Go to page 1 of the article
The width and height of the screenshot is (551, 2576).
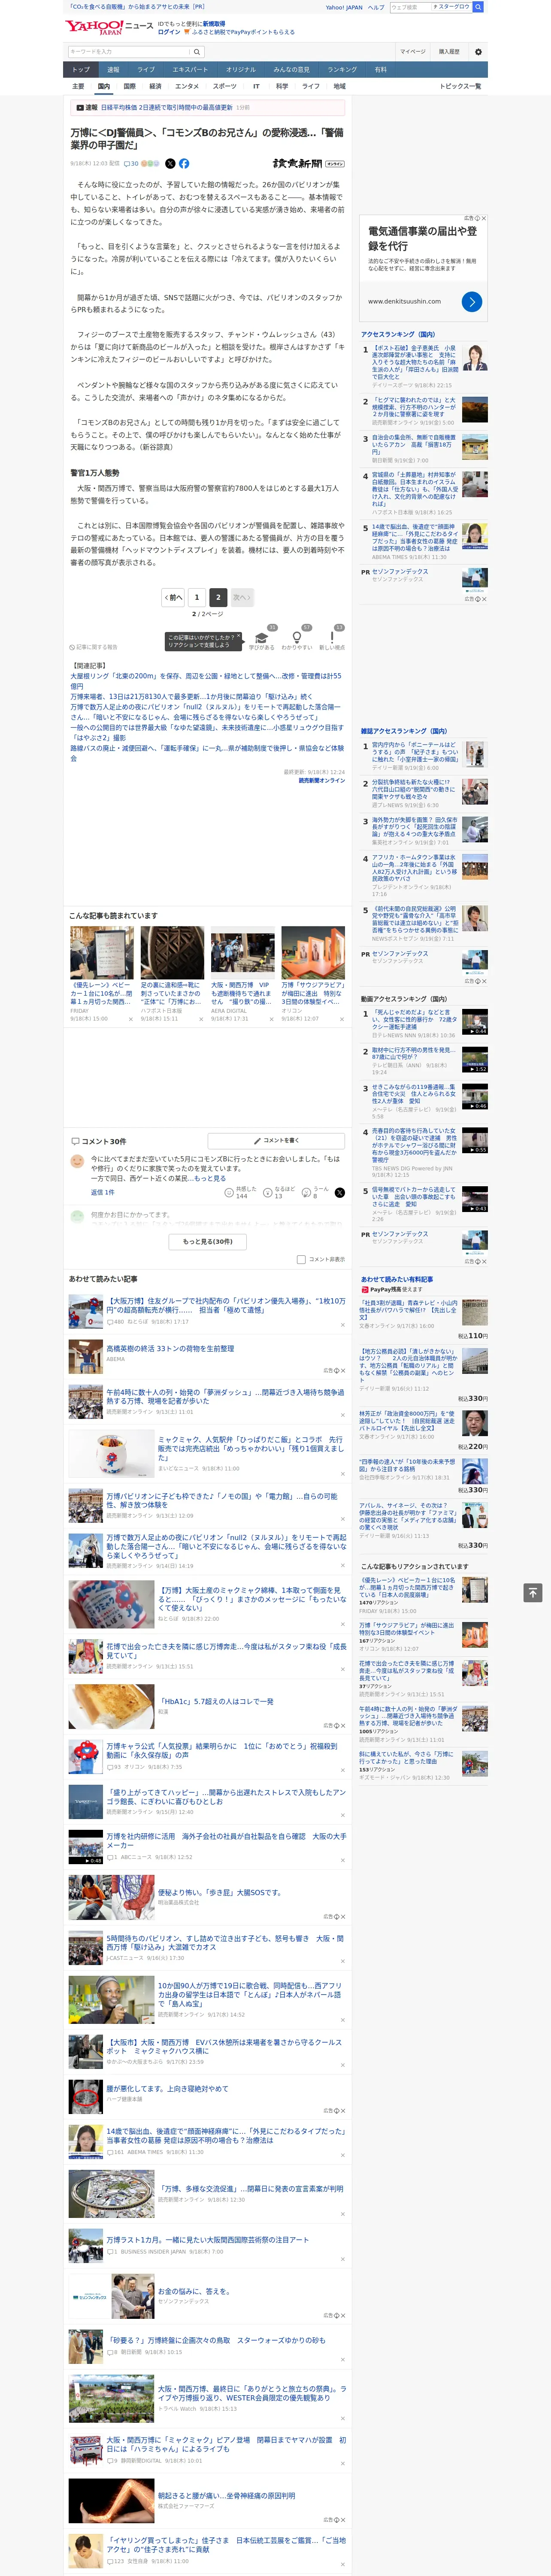tap(196, 597)
